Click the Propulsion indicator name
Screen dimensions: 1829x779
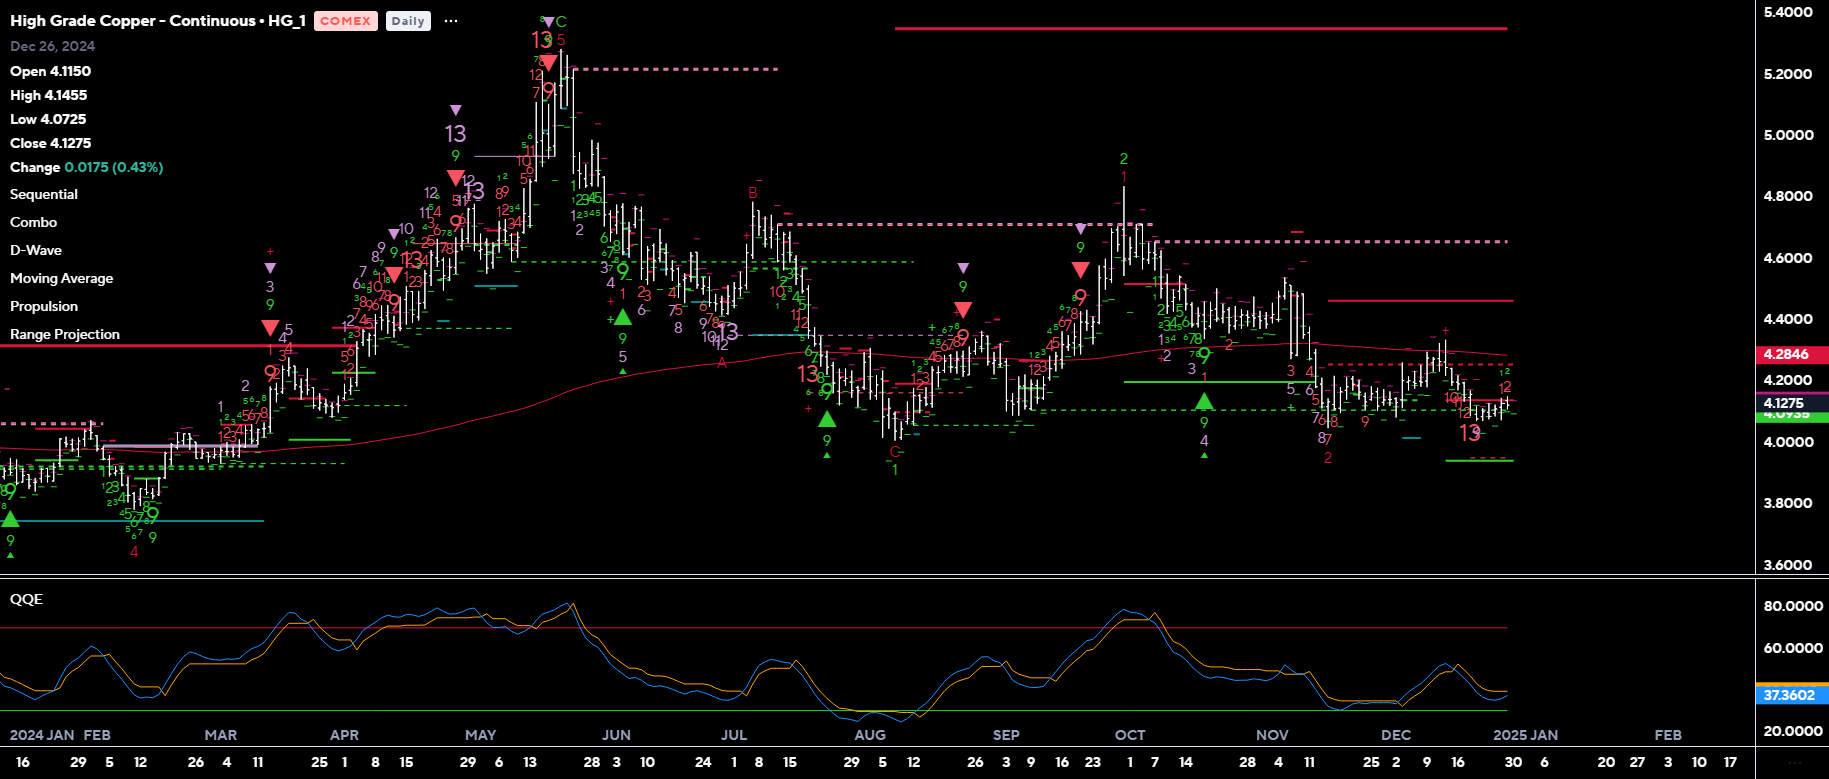pos(44,306)
